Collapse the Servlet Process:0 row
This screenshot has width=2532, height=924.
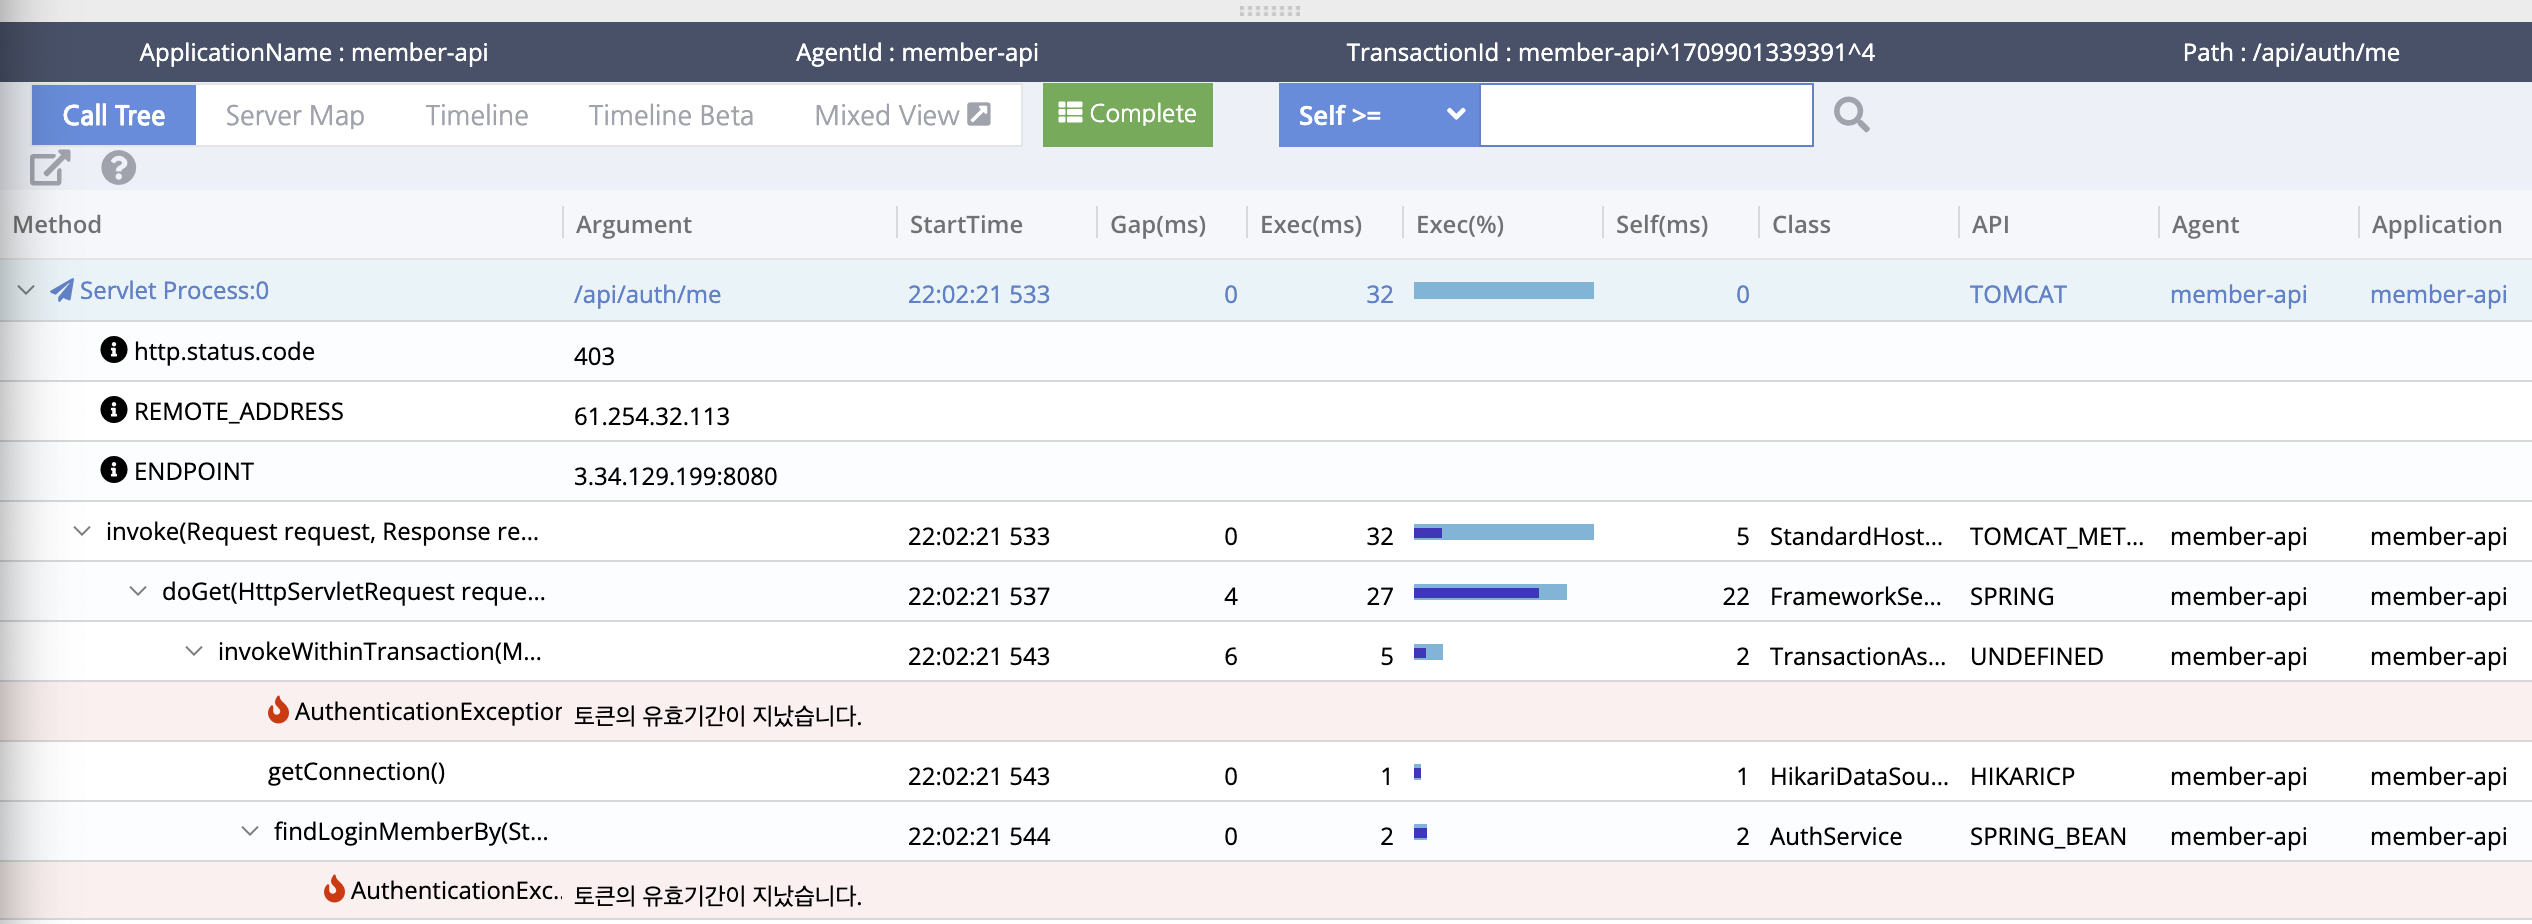26,290
